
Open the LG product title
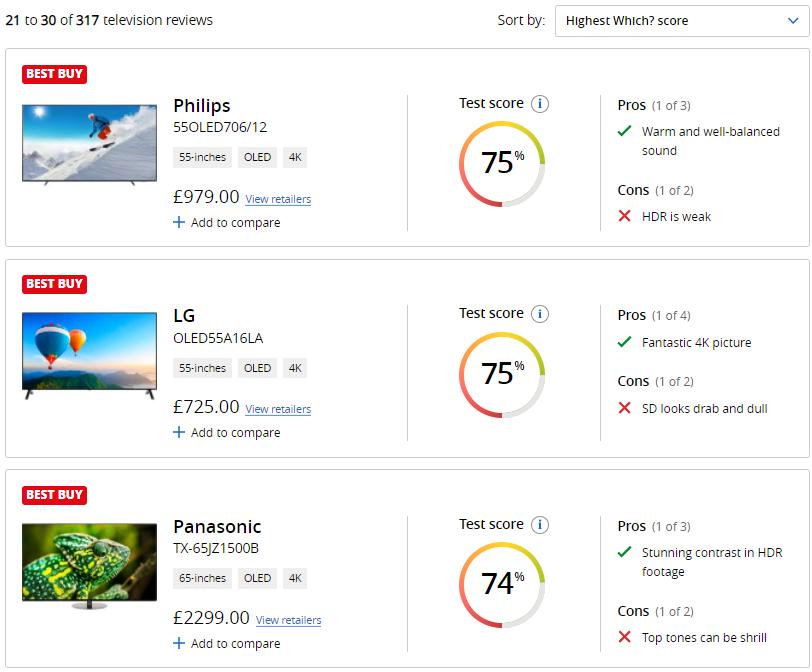pos(184,317)
